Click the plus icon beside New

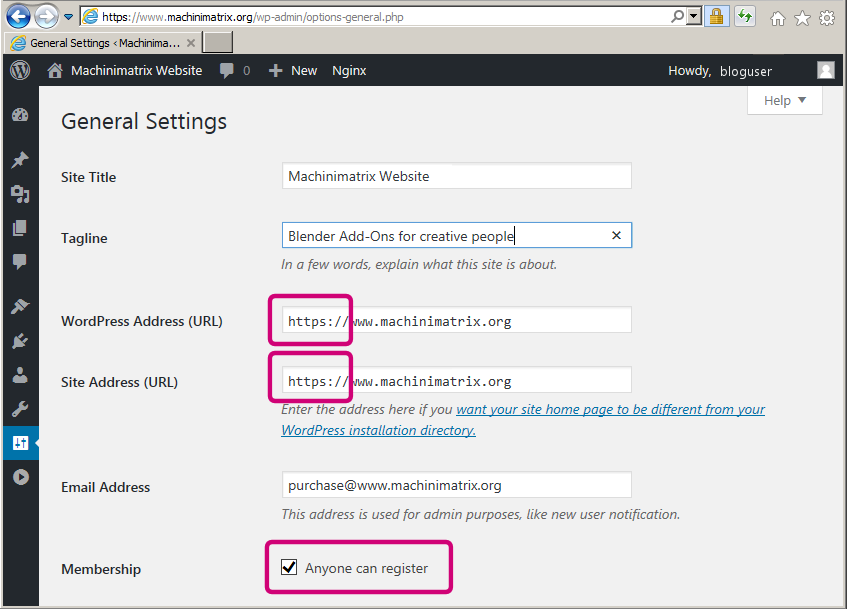275,71
